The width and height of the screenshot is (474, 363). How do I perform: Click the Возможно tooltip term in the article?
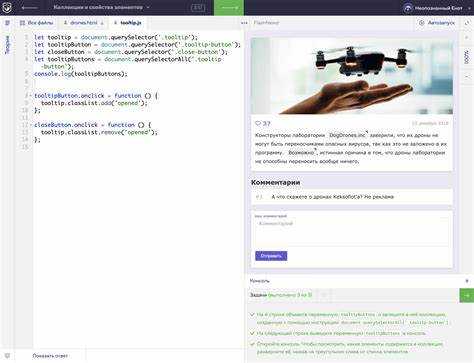(301, 153)
